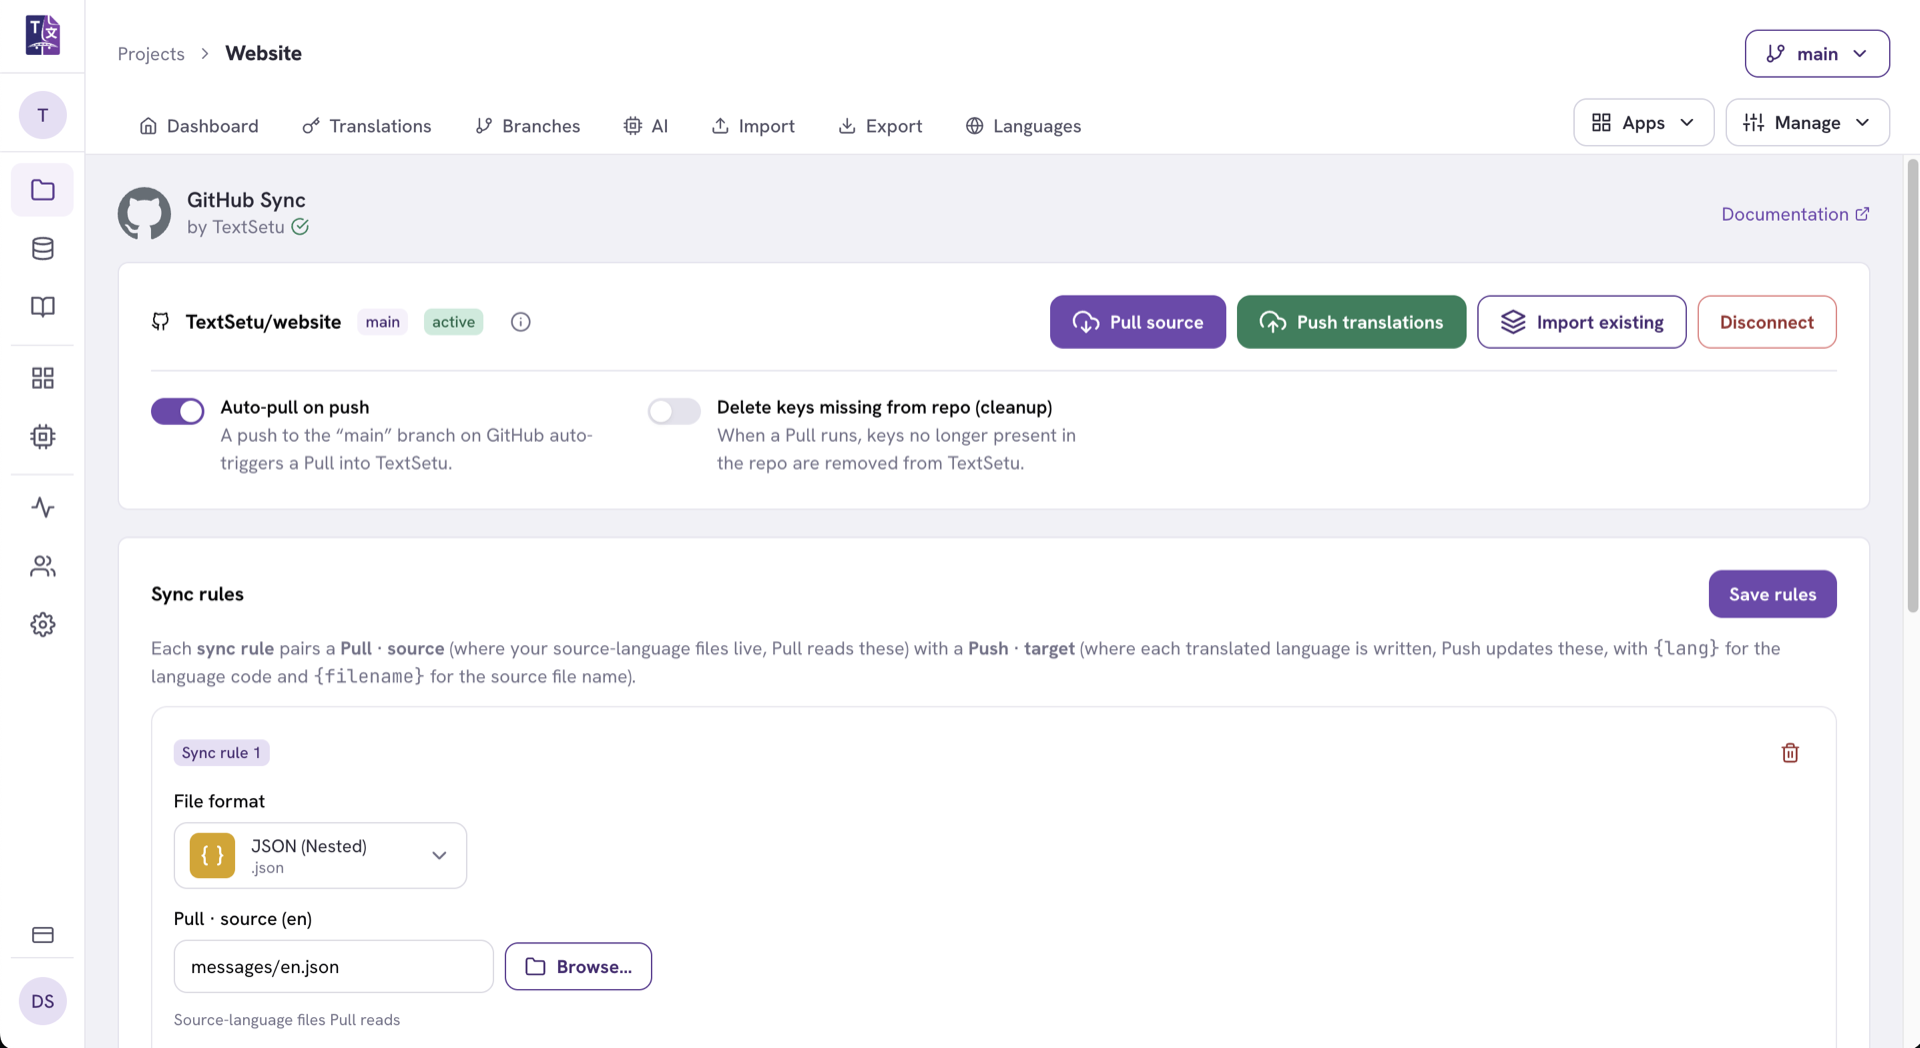
Task: Click the T workspace avatar
Action: [42, 115]
